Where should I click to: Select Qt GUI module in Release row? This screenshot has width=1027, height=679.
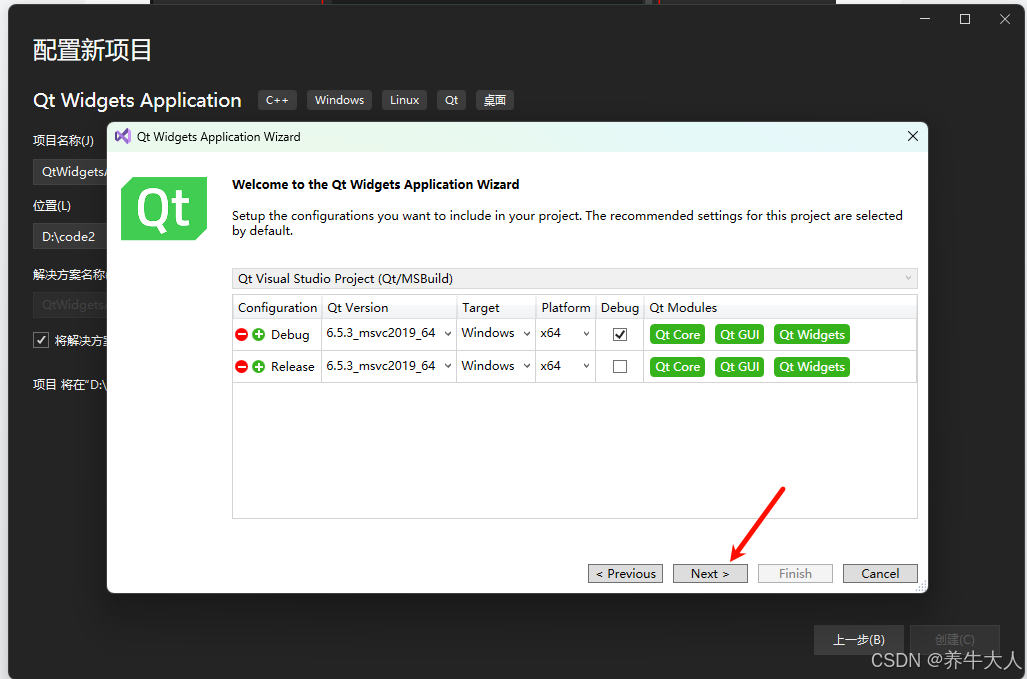tap(739, 367)
